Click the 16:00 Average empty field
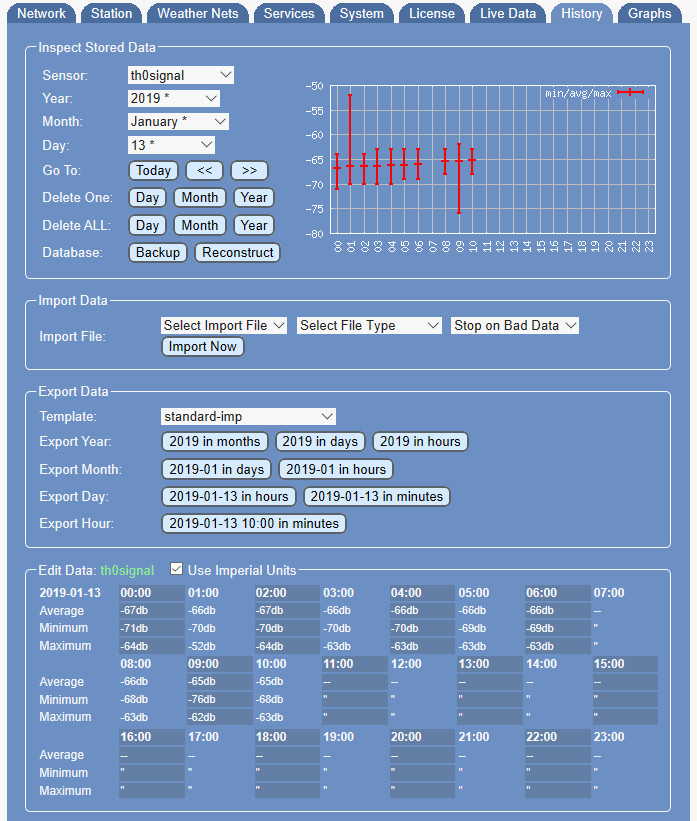697x821 pixels. pos(152,755)
